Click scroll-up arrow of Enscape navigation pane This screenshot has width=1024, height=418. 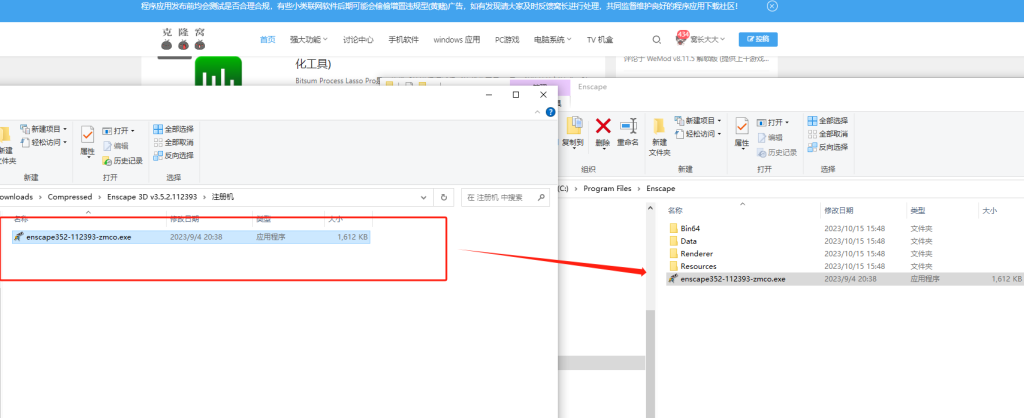tap(650, 207)
